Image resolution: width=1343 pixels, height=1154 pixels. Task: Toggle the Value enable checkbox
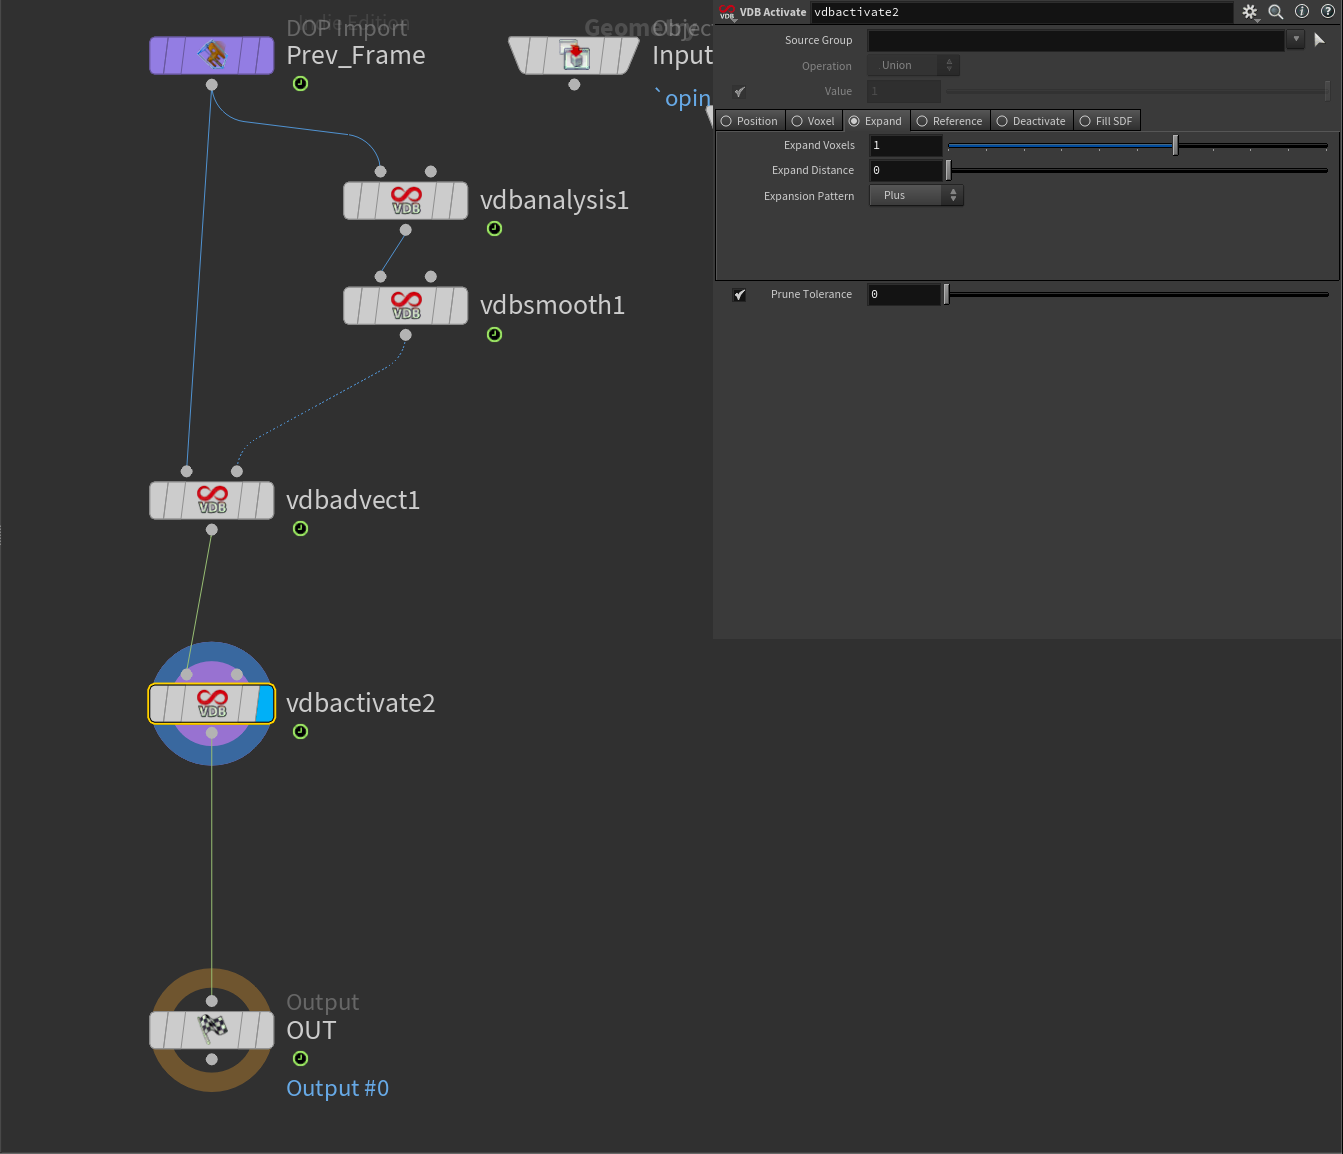click(x=740, y=91)
